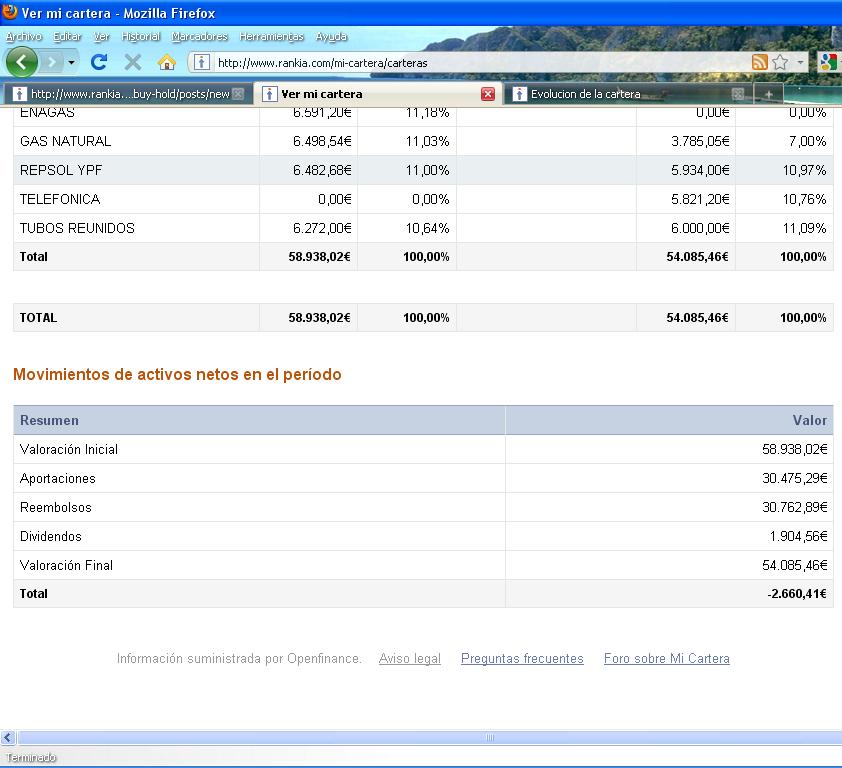Reload the current page

99,62
